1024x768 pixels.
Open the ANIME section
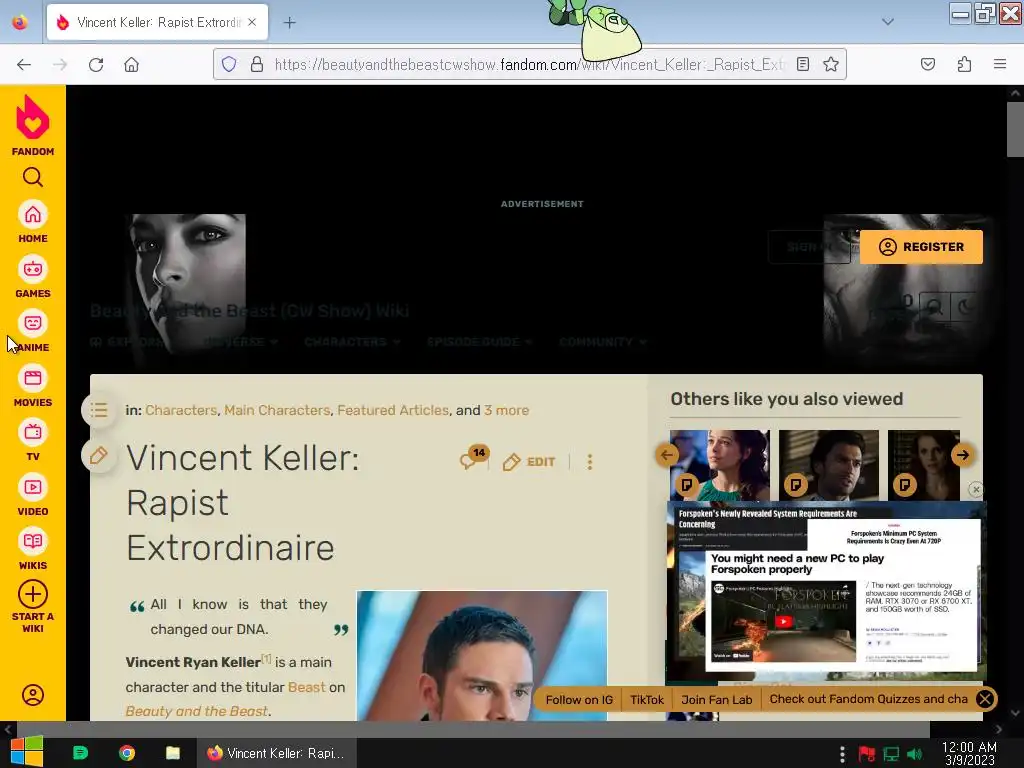tap(33, 331)
